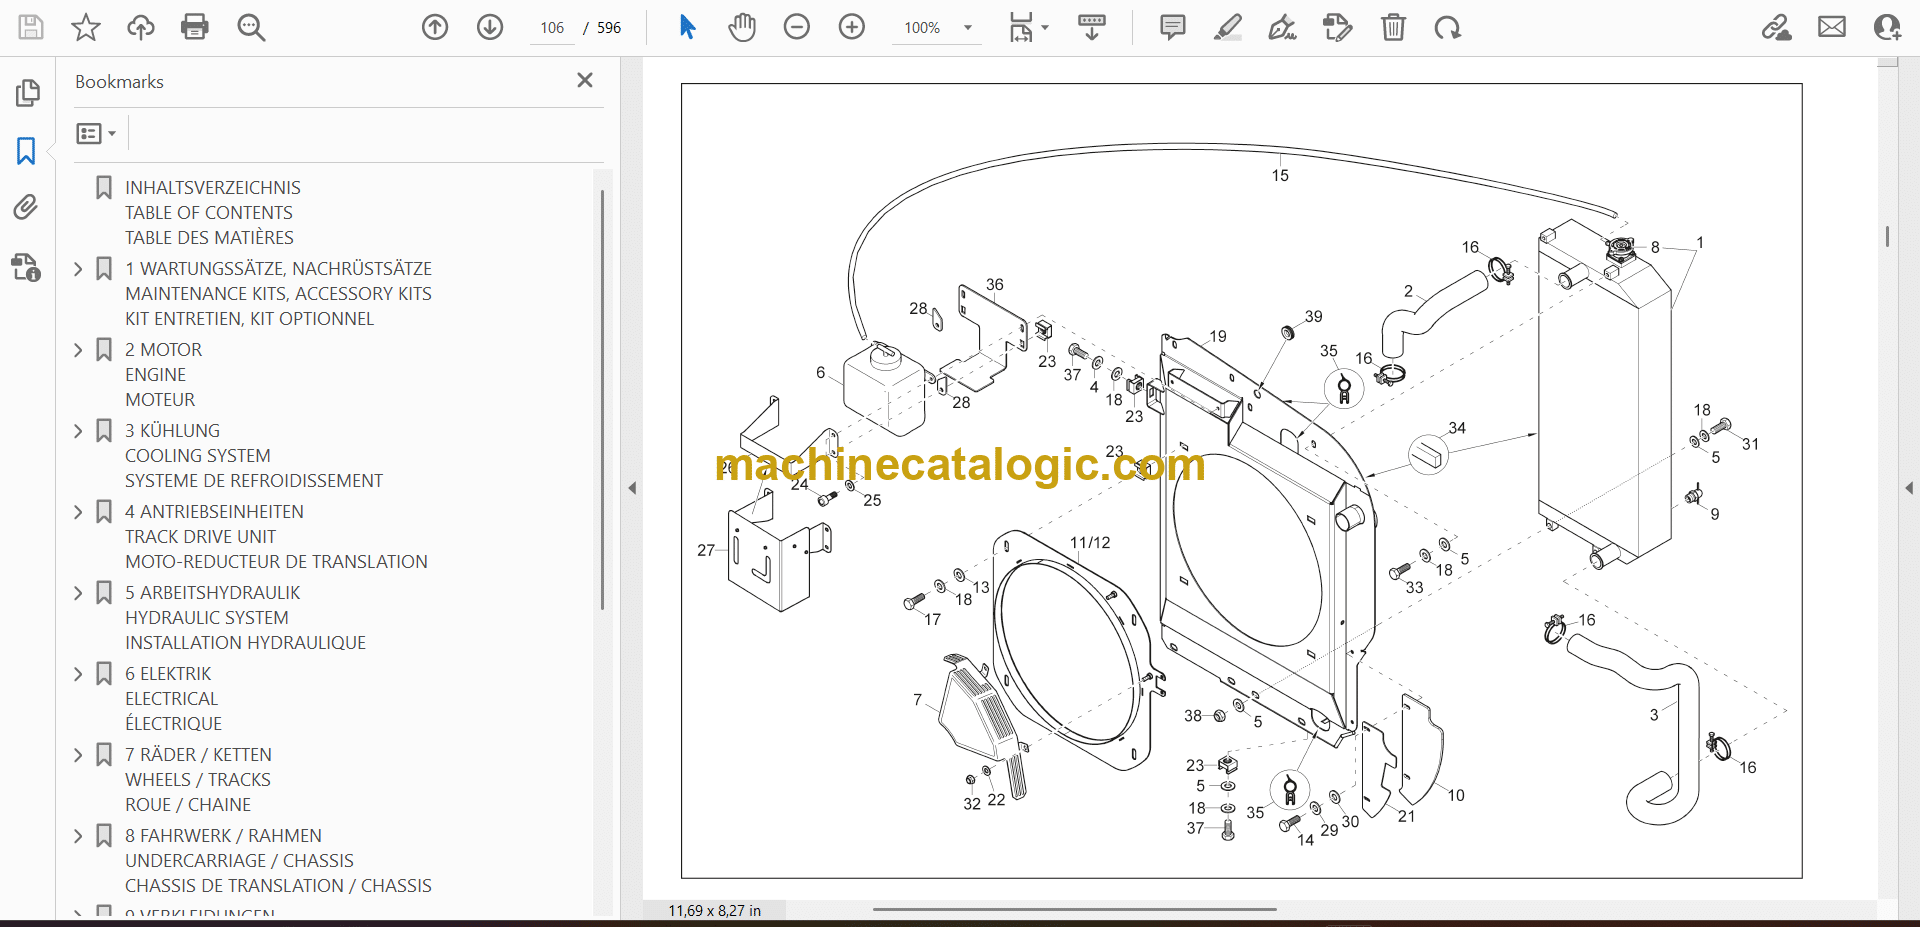Viewport: 1920px width, 927px height.
Task: Rotate the page view
Action: tap(1447, 27)
